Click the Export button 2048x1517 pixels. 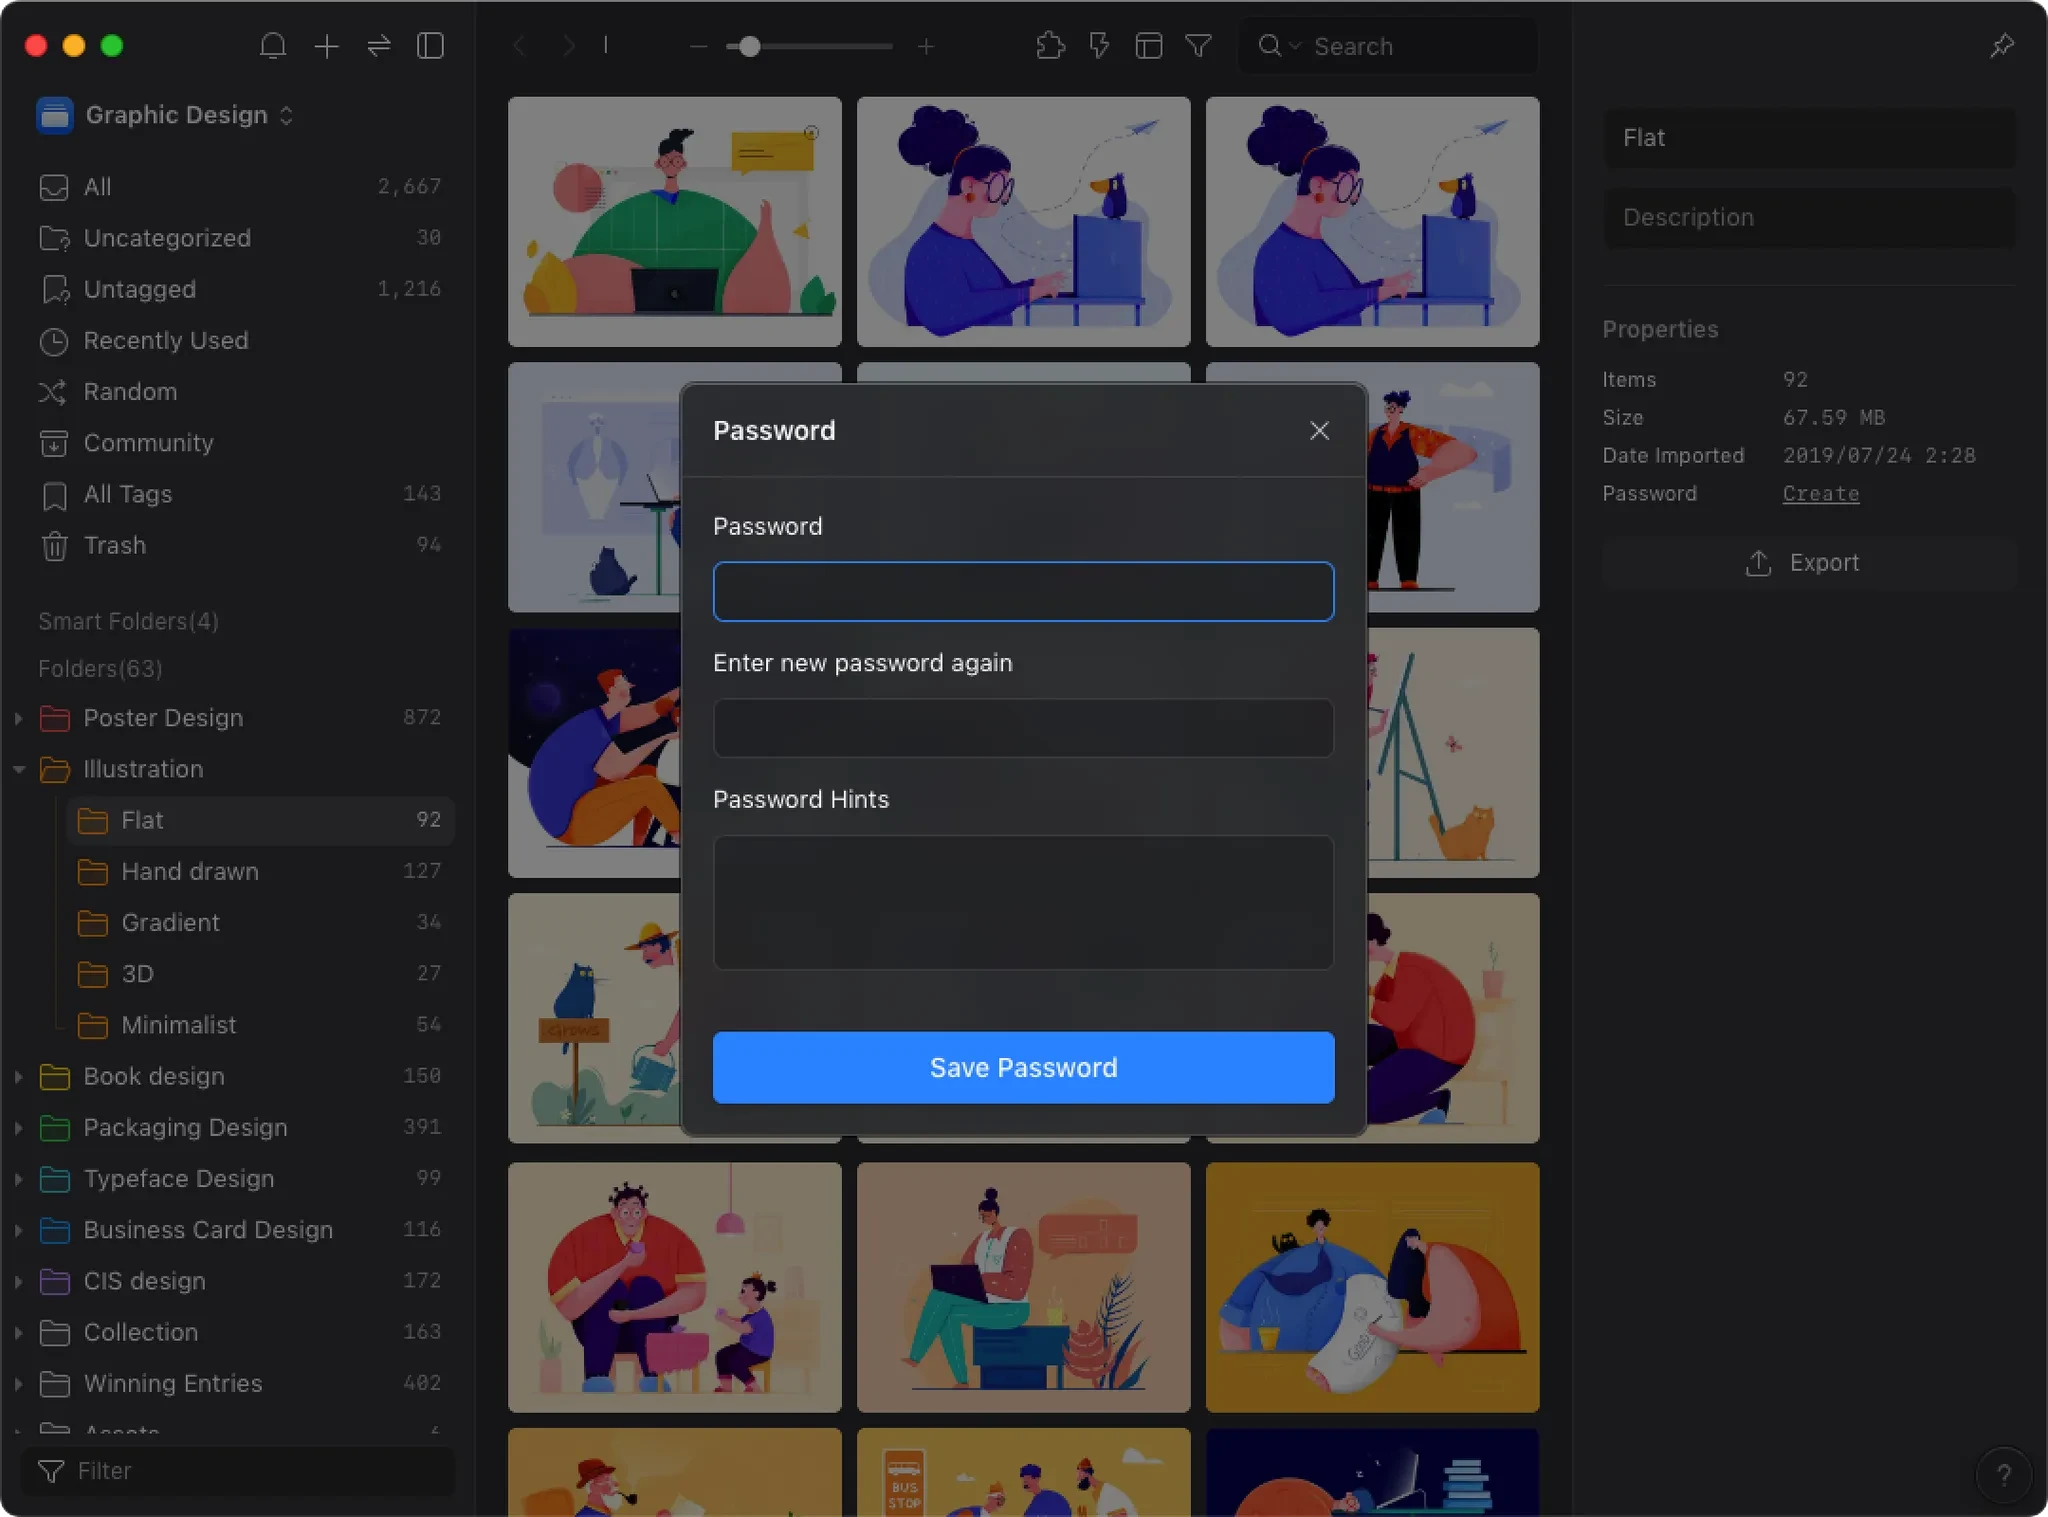coord(1809,563)
